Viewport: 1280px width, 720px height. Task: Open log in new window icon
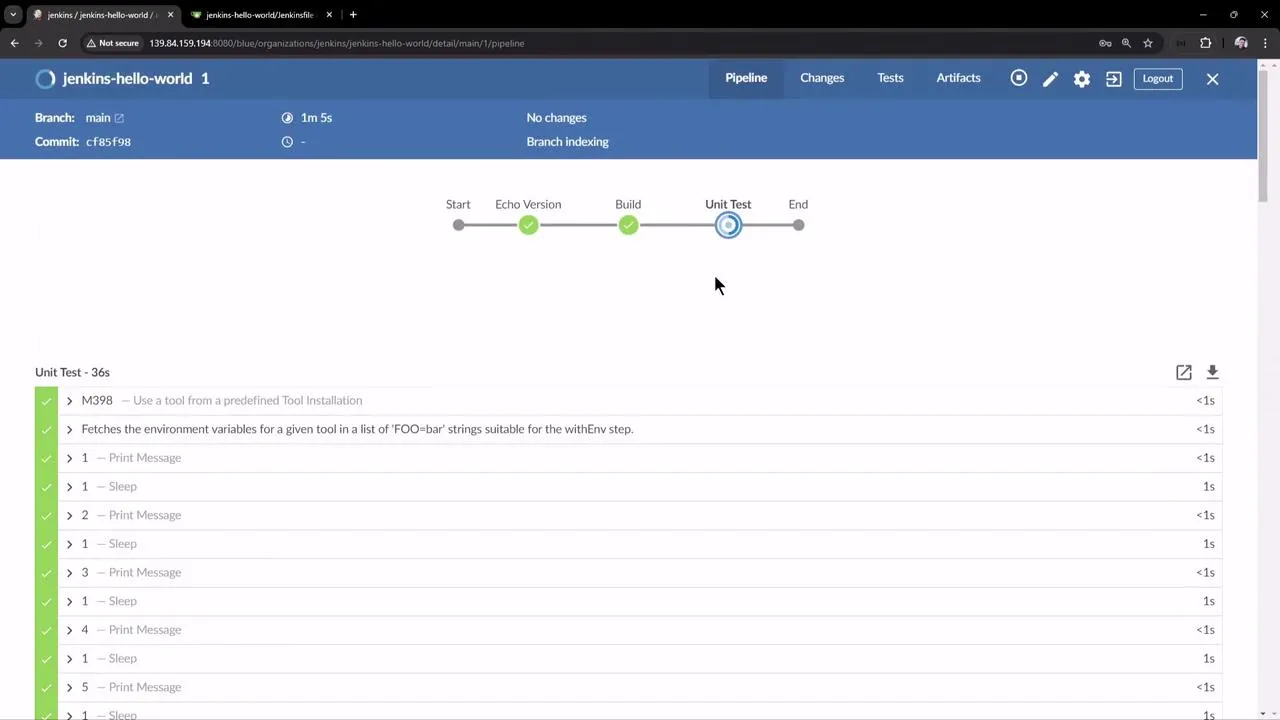tap(1183, 372)
